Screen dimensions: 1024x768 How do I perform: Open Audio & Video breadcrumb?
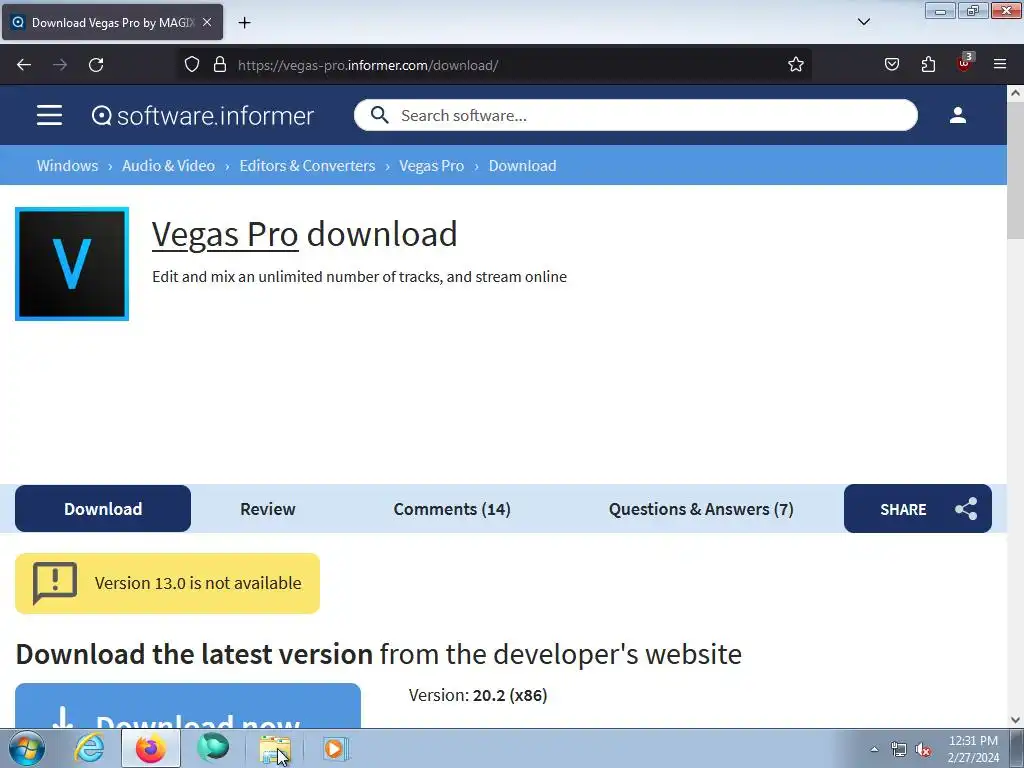(168, 166)
